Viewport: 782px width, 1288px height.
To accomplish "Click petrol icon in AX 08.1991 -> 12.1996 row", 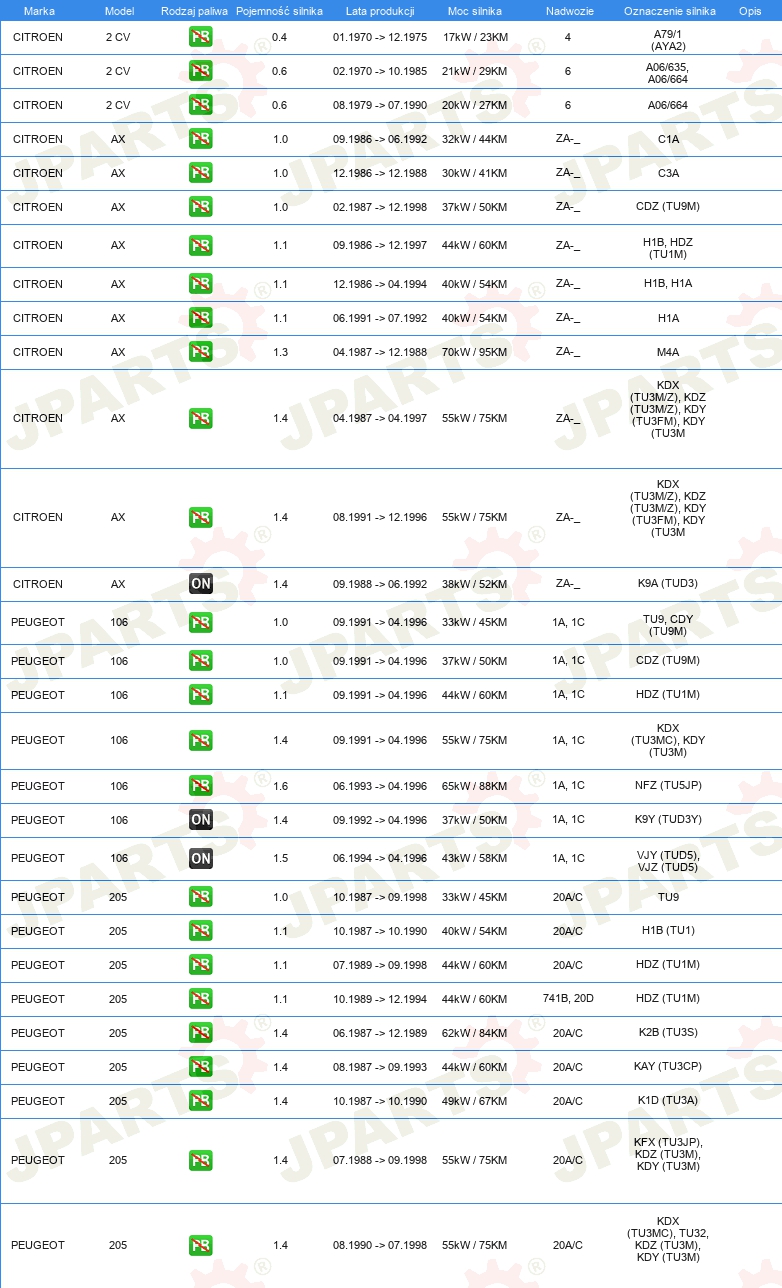I will pos(201,517).
